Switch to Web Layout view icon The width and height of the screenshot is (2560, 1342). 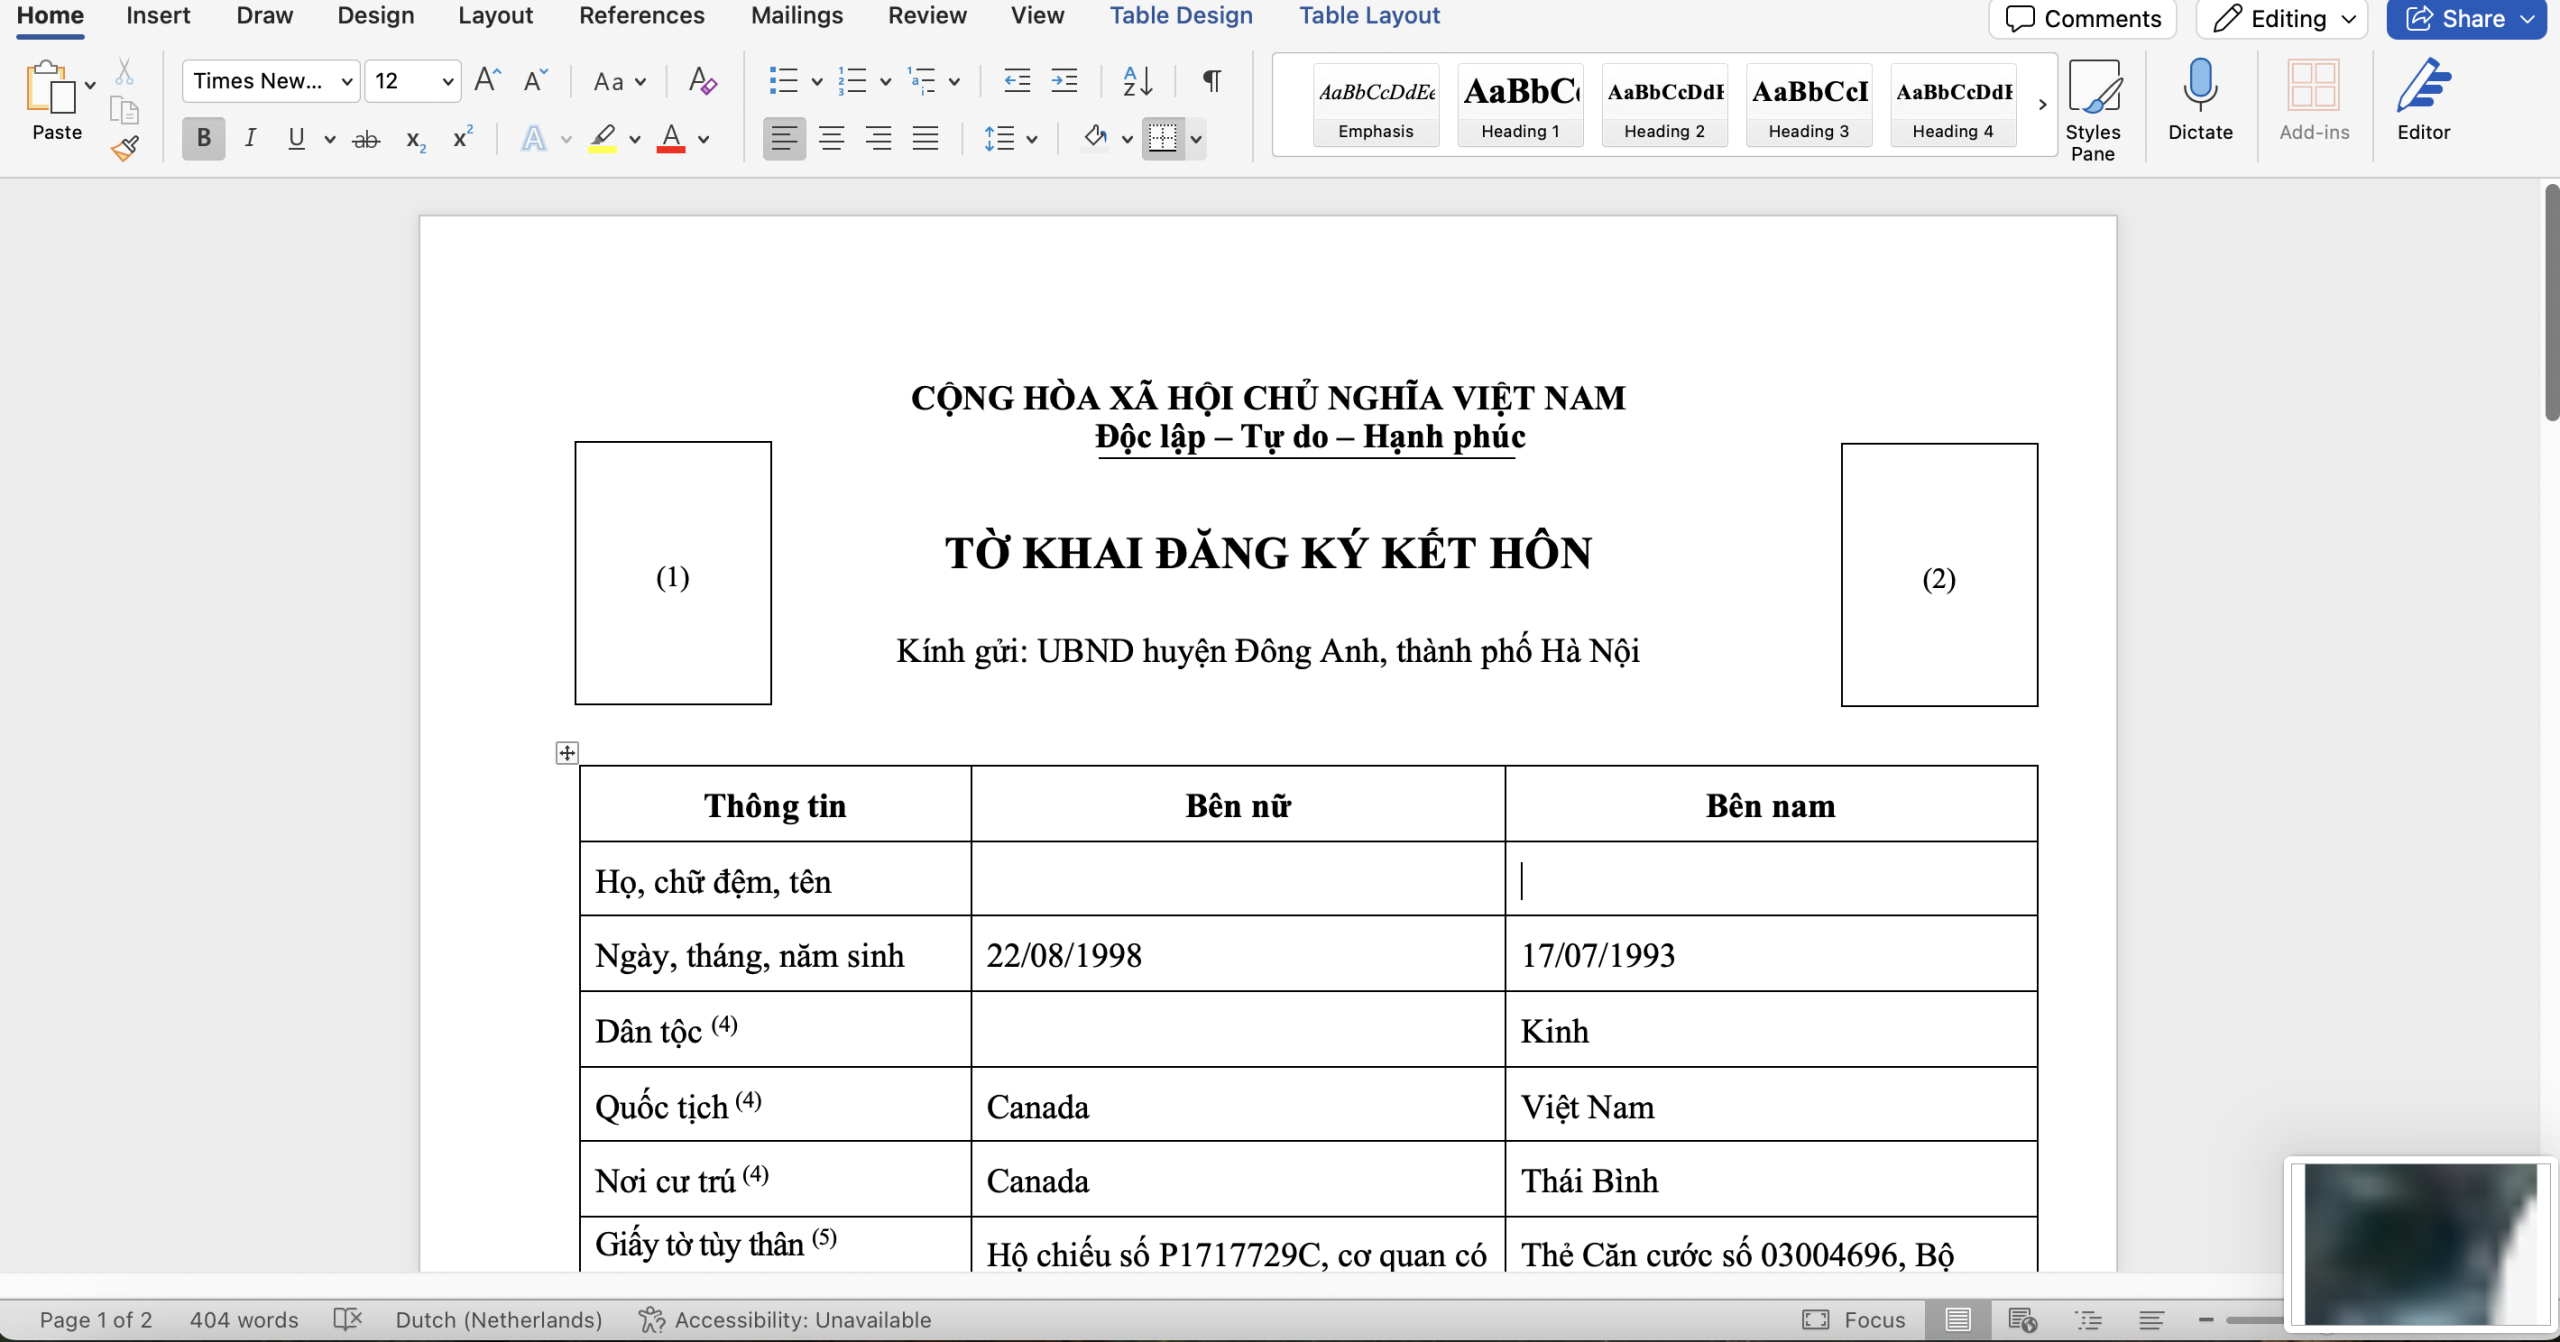[x=2022, y=1320]
